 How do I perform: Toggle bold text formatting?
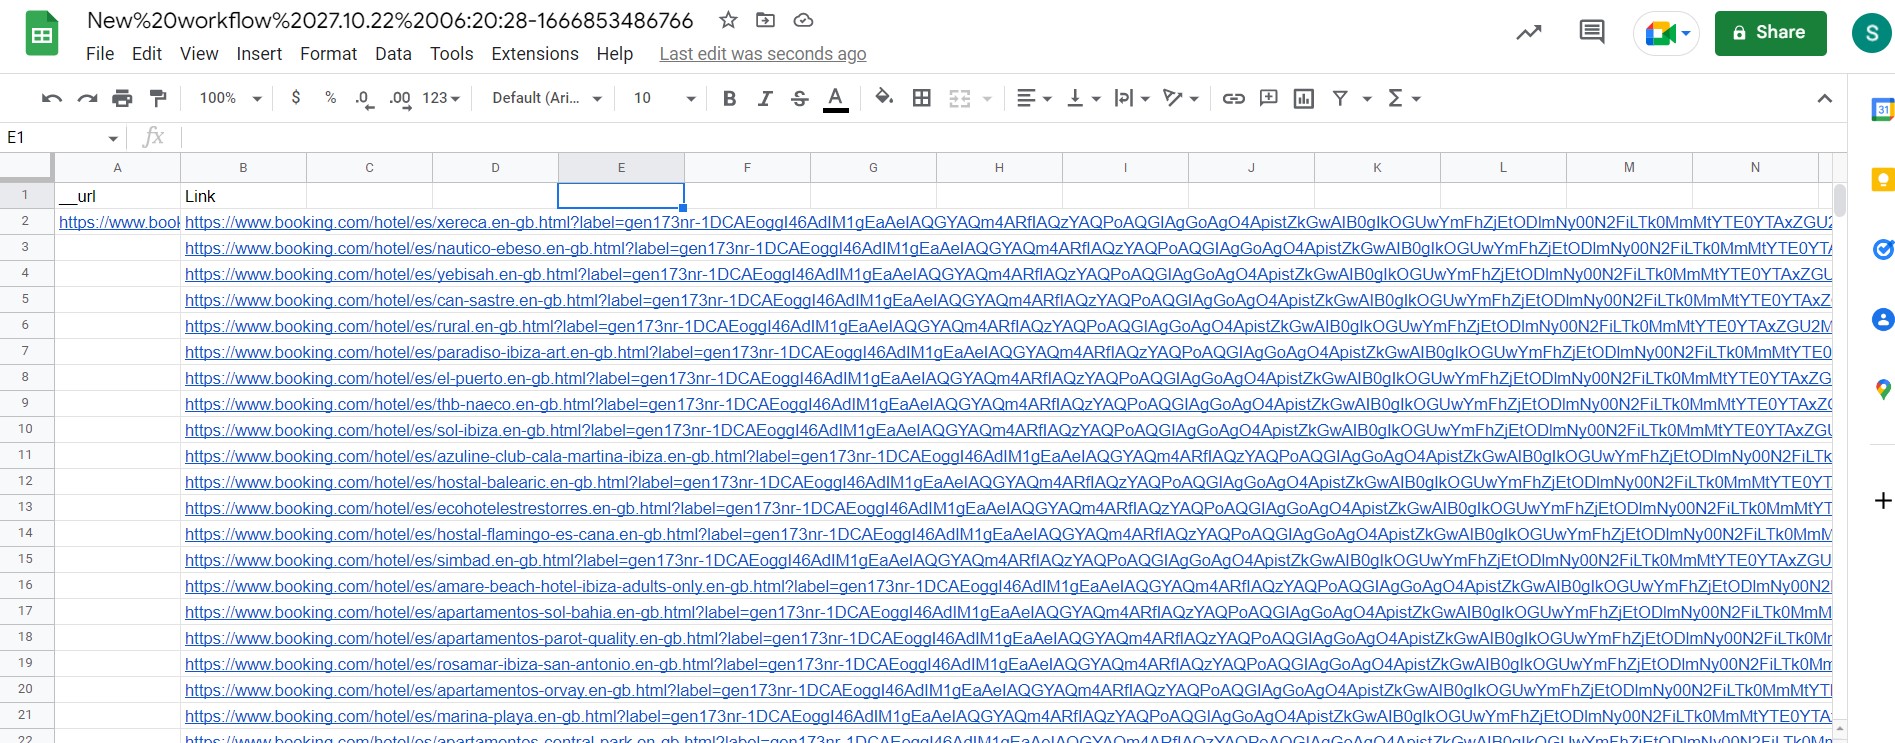pos(729,98)
